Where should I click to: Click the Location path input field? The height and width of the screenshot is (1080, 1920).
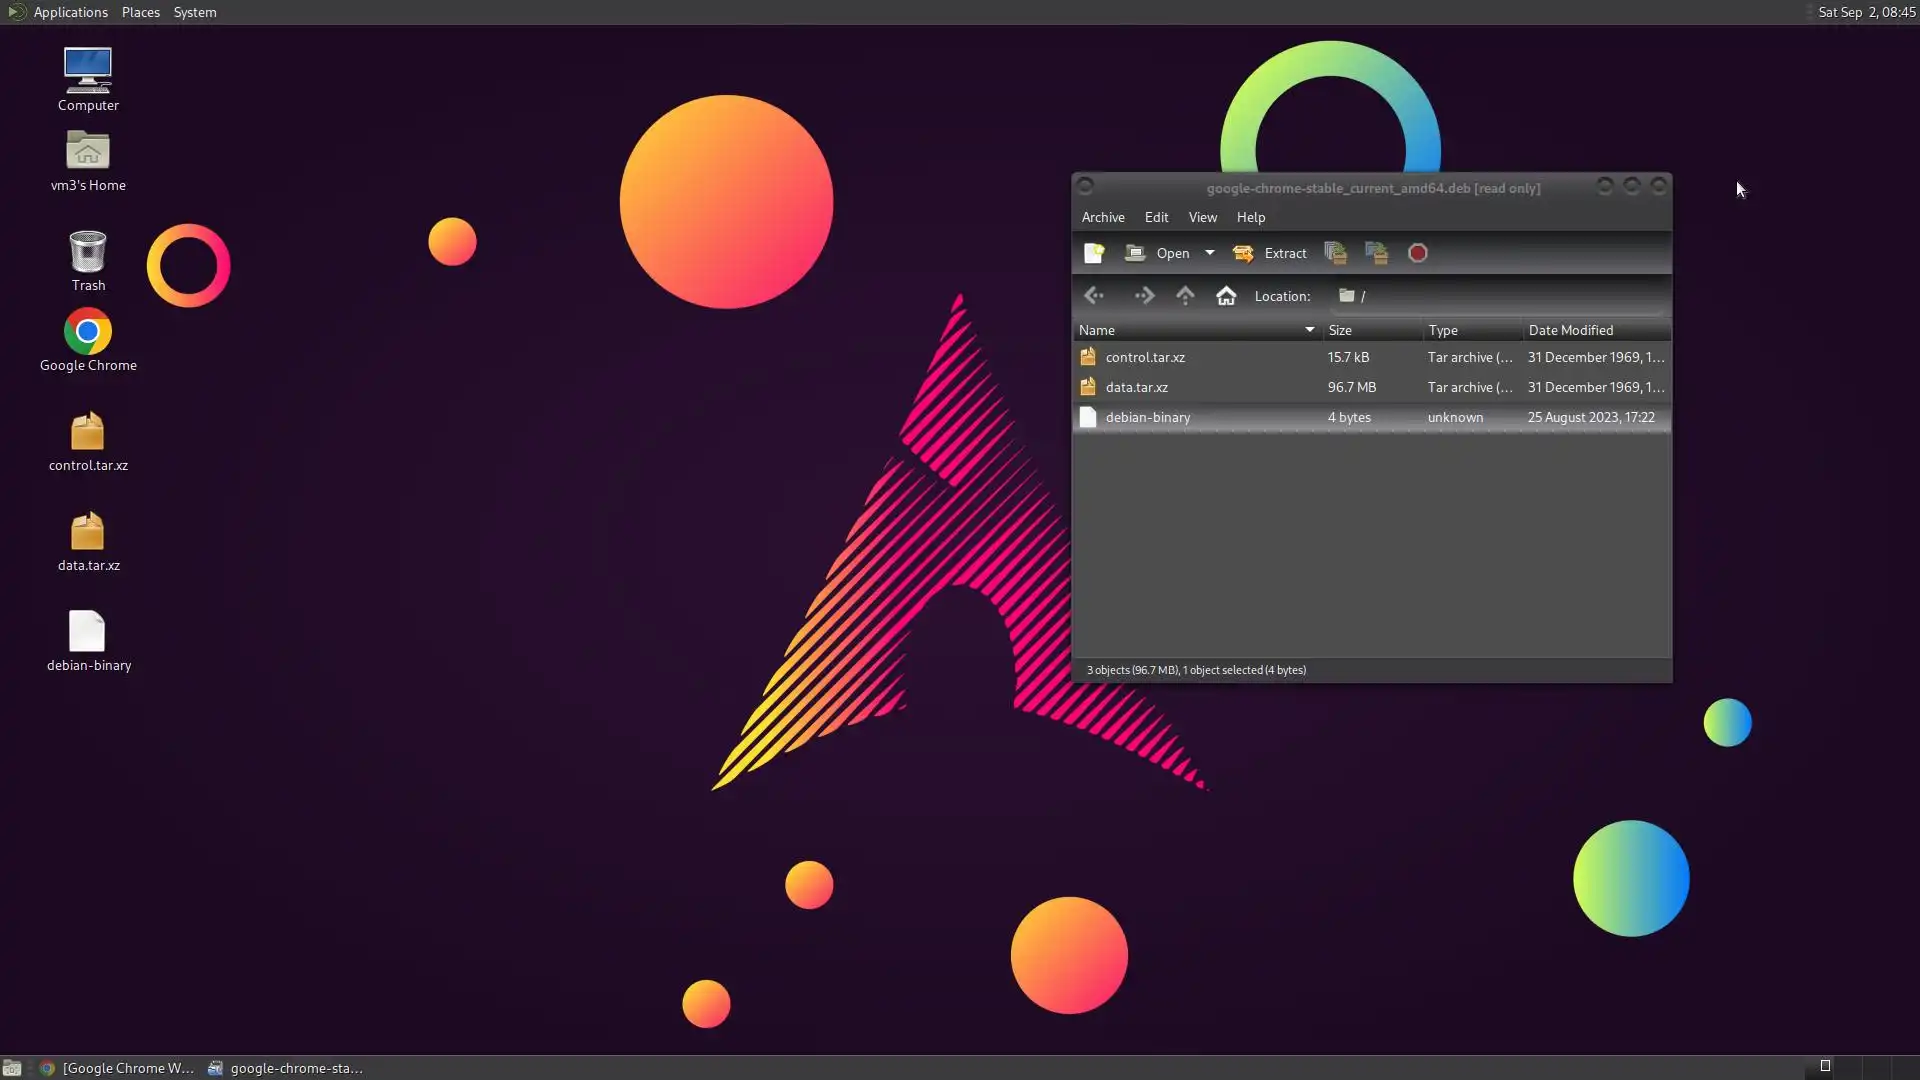tap(1500, 296)
